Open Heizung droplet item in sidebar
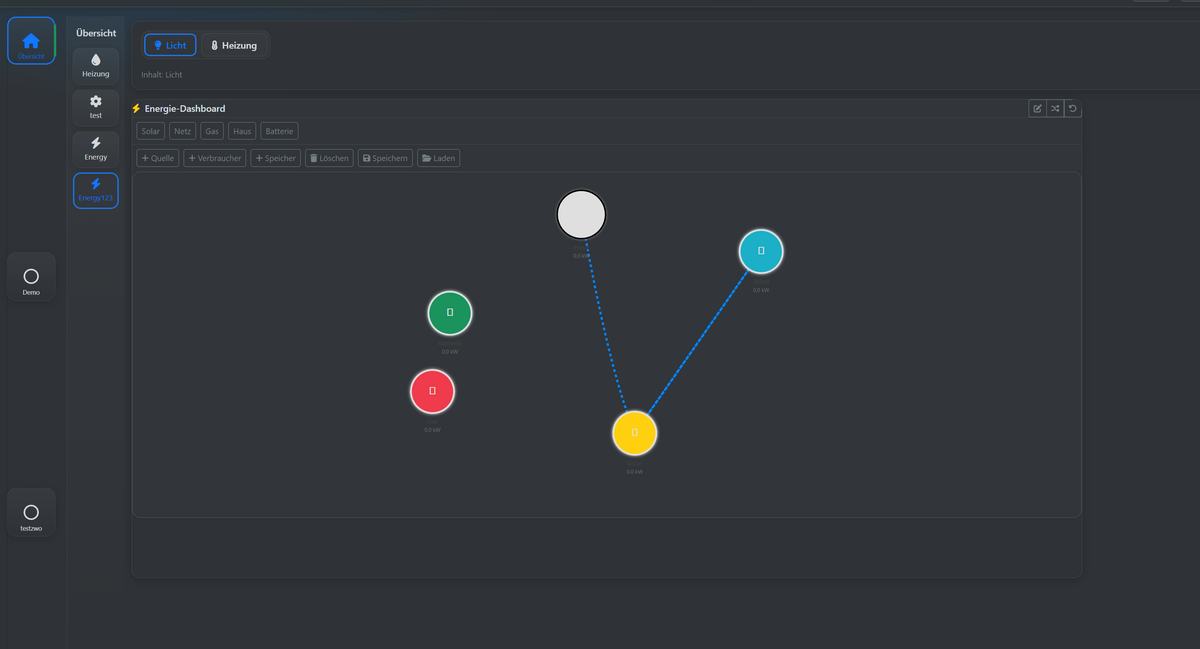The width and height of the screenshot is (1200, 649). click(x=95, y=66)
